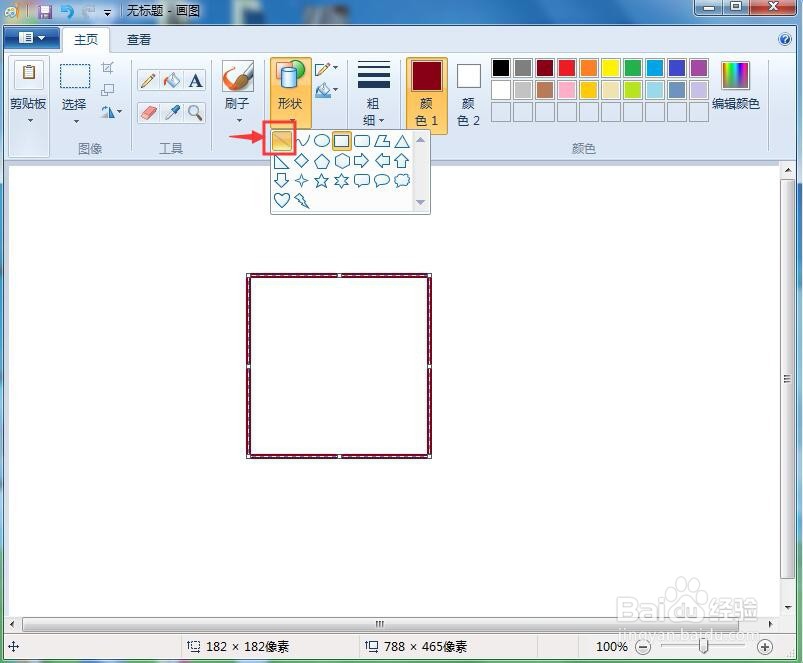Viewport: 803px width, 663px height.
Task: Open Customize Quick Access Toolbar arrow
Action: point(107,12)
